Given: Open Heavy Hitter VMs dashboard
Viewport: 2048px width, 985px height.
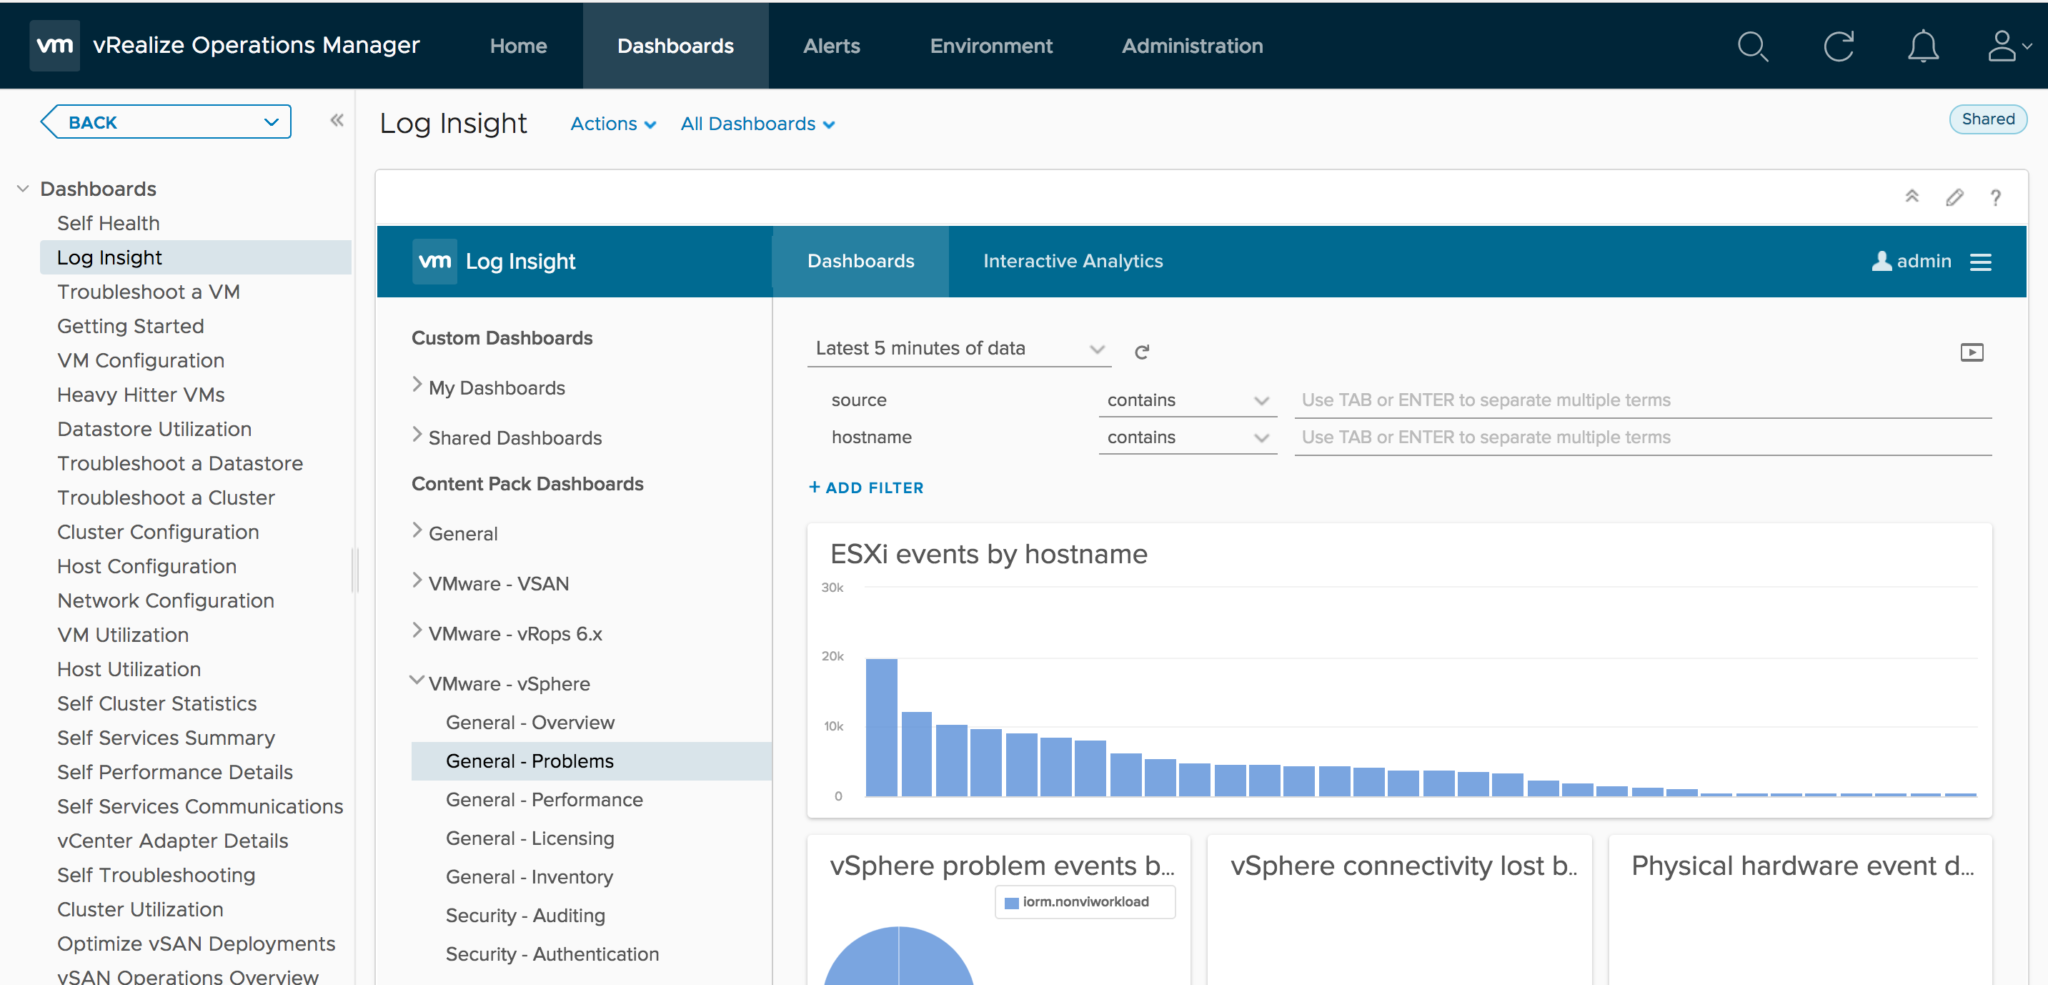Looking at the screenshot, I should coord(140,395).
